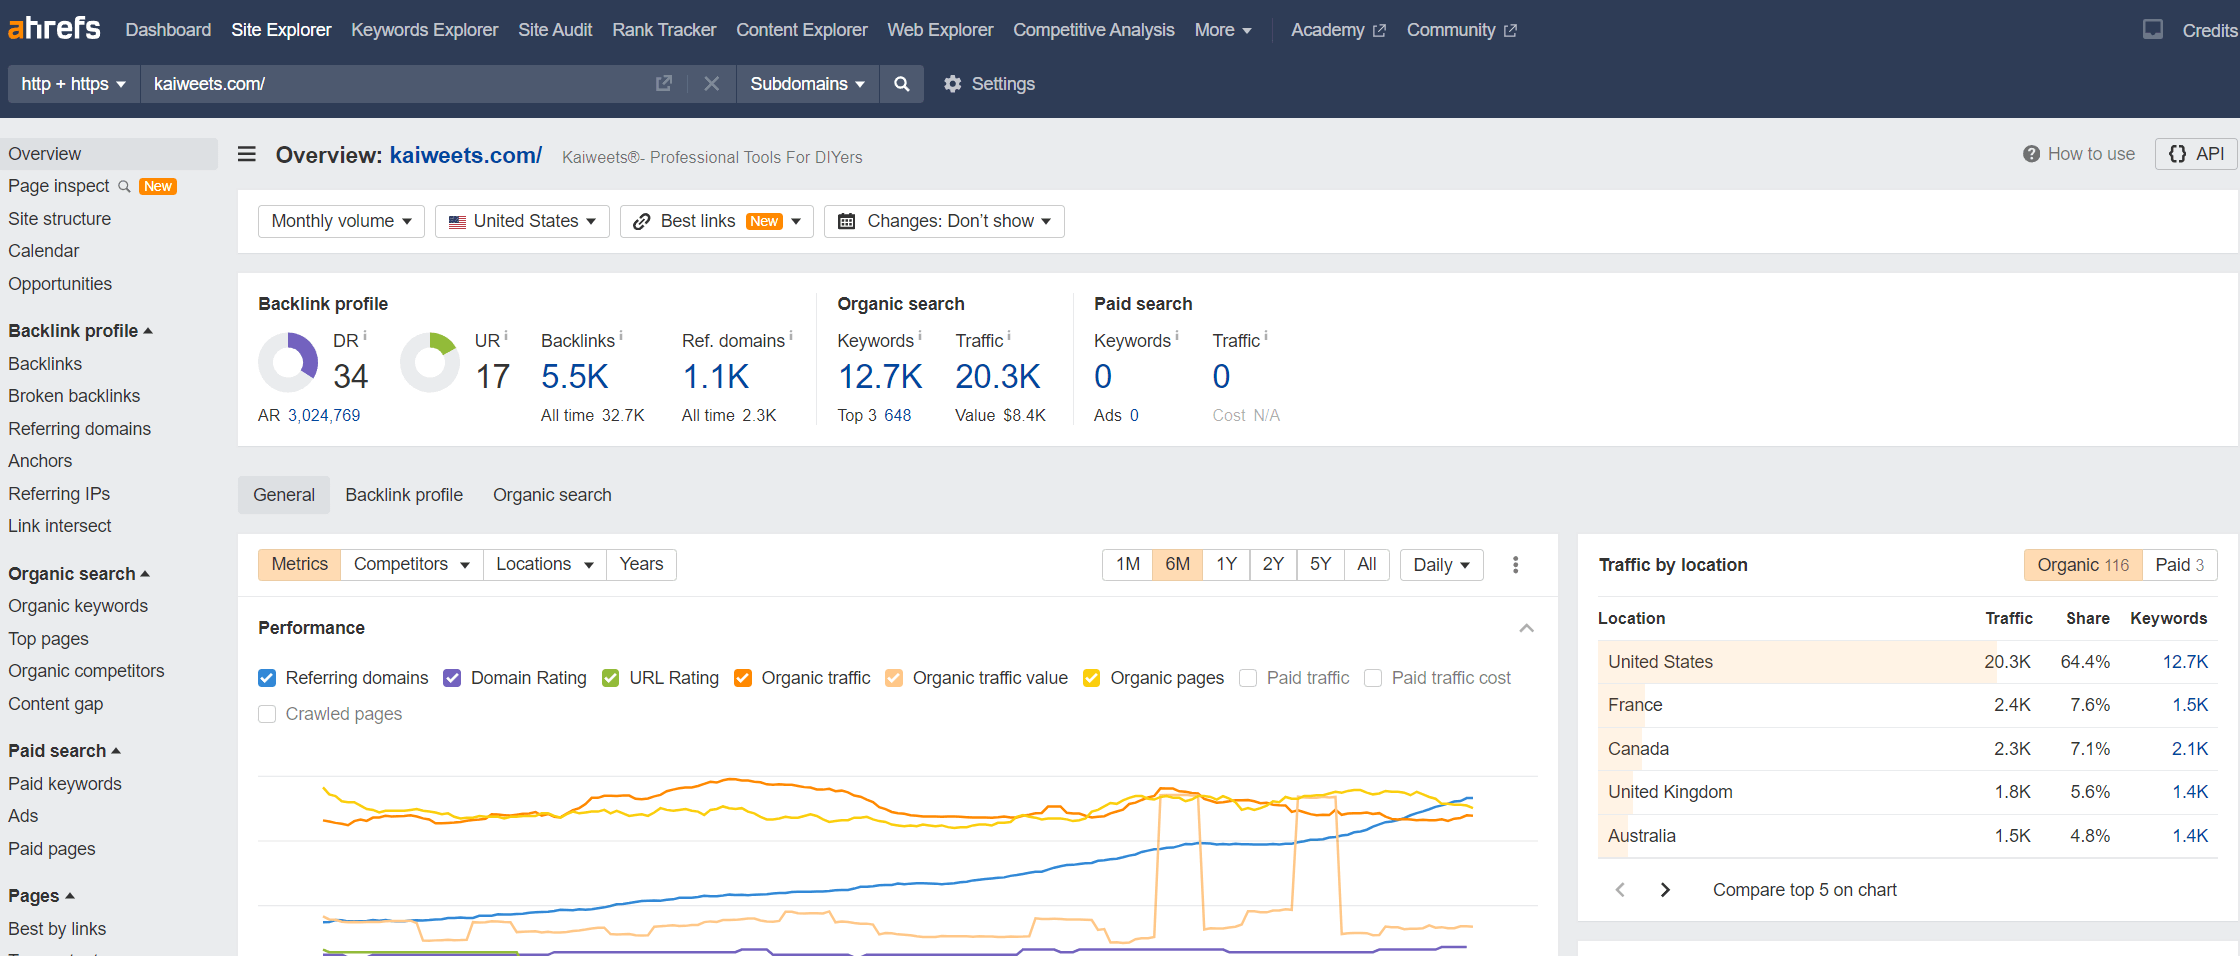2240x956 pixels.
Task: Click Compare top 5 on chart
Action: point(1804,890)
